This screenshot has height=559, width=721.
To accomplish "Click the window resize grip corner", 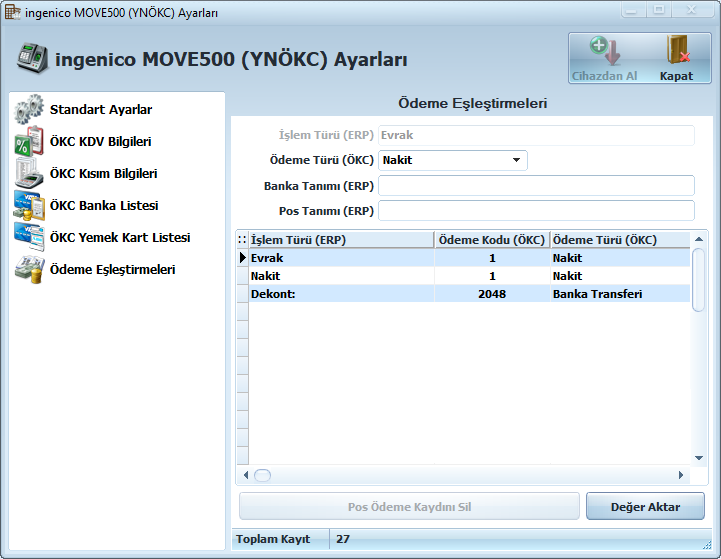I will point(707,545).
